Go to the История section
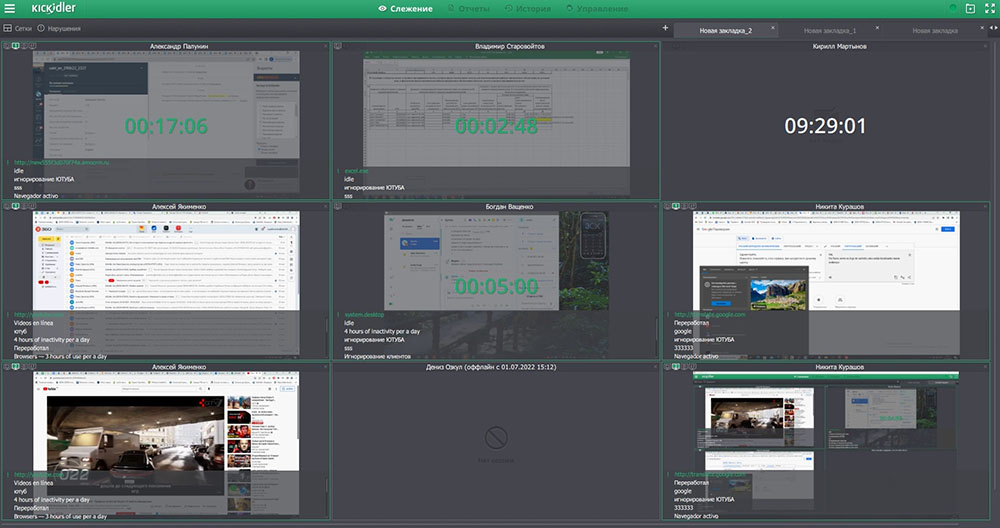The width and height of the screenshot is (1000, 528). (x=527, y=9)
